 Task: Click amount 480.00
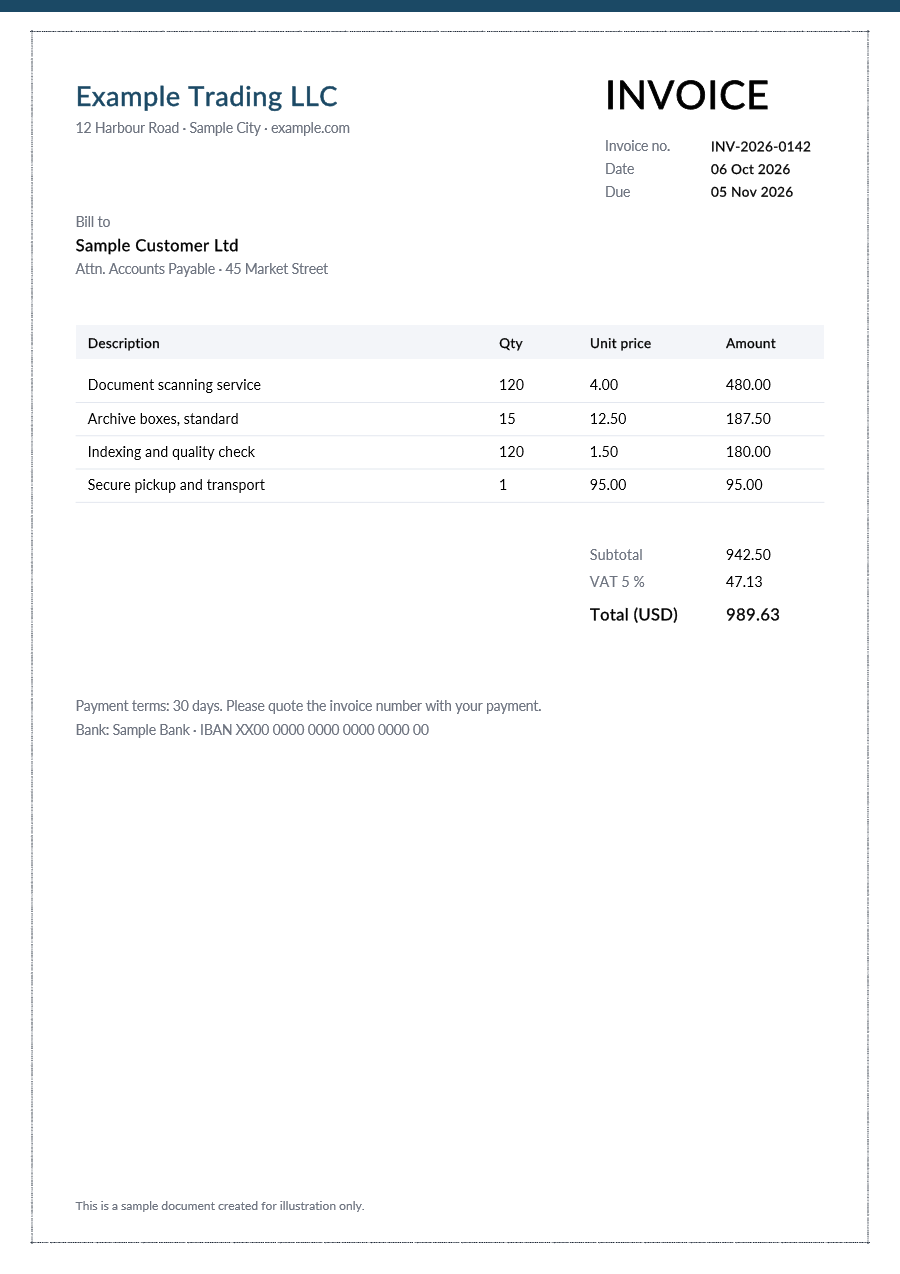pos(748,385)
